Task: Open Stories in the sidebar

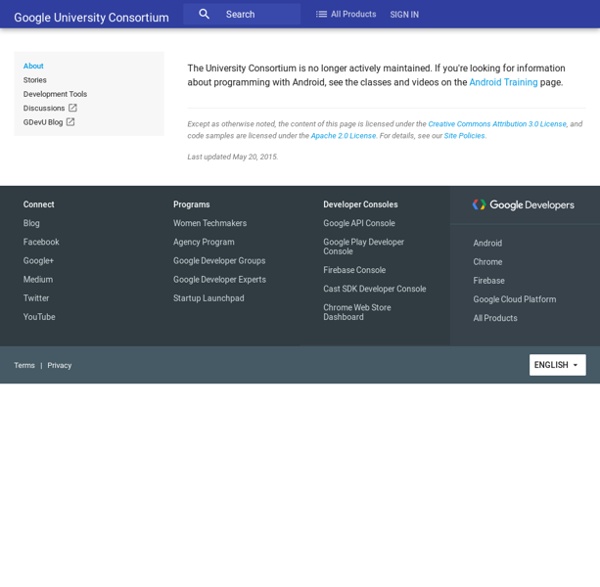Action: (x=35, y=80)
